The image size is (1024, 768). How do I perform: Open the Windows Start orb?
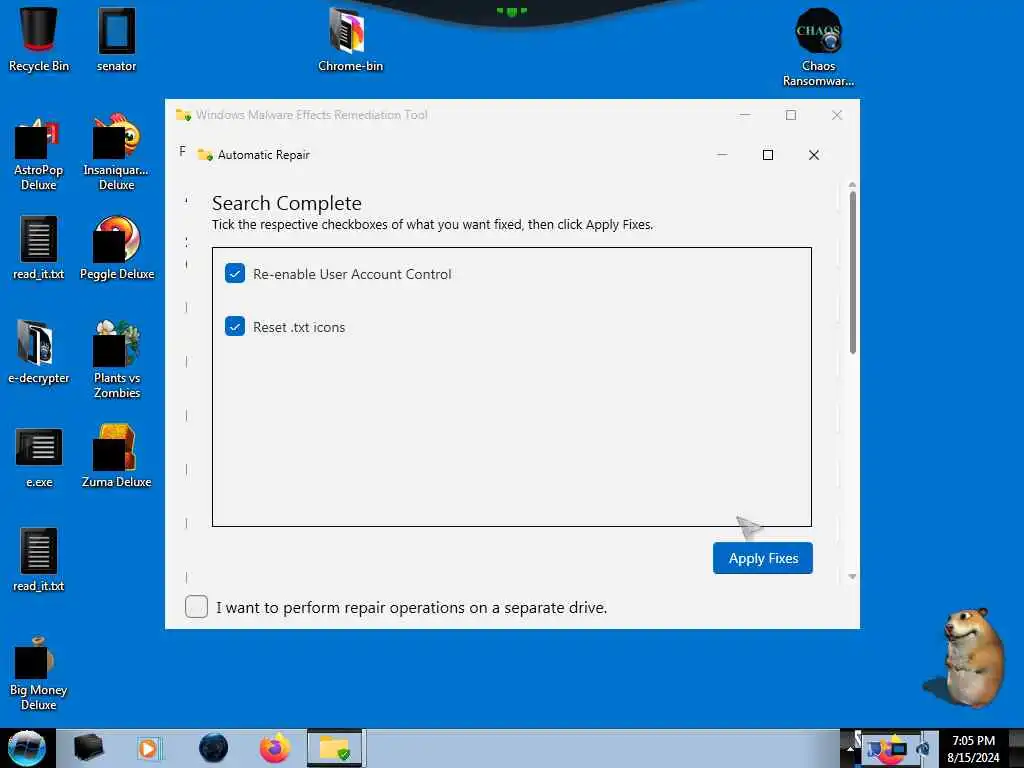pos(27,748)
